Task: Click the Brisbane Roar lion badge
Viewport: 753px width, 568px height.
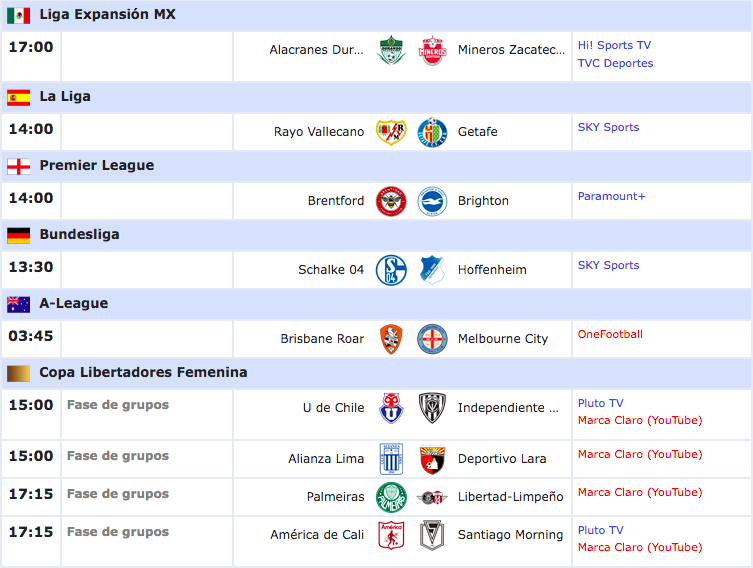Action: coord(391,339)
